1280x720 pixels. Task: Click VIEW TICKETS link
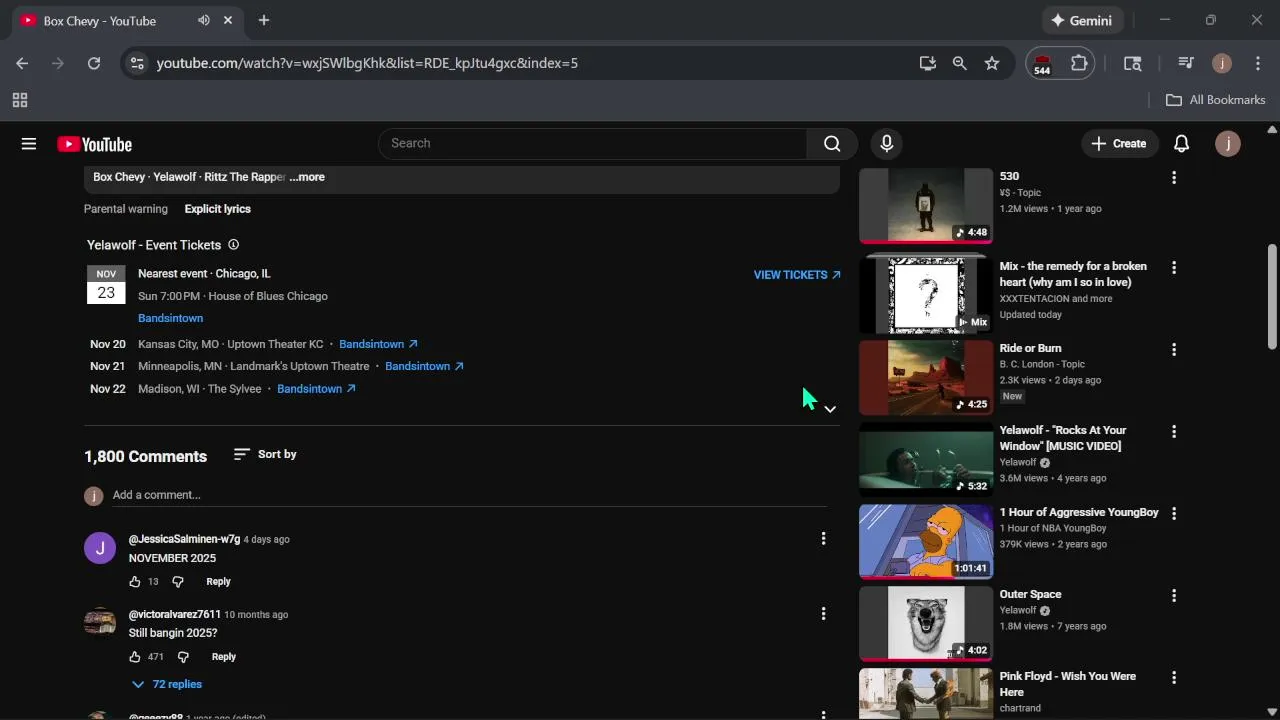coord(797,275)
